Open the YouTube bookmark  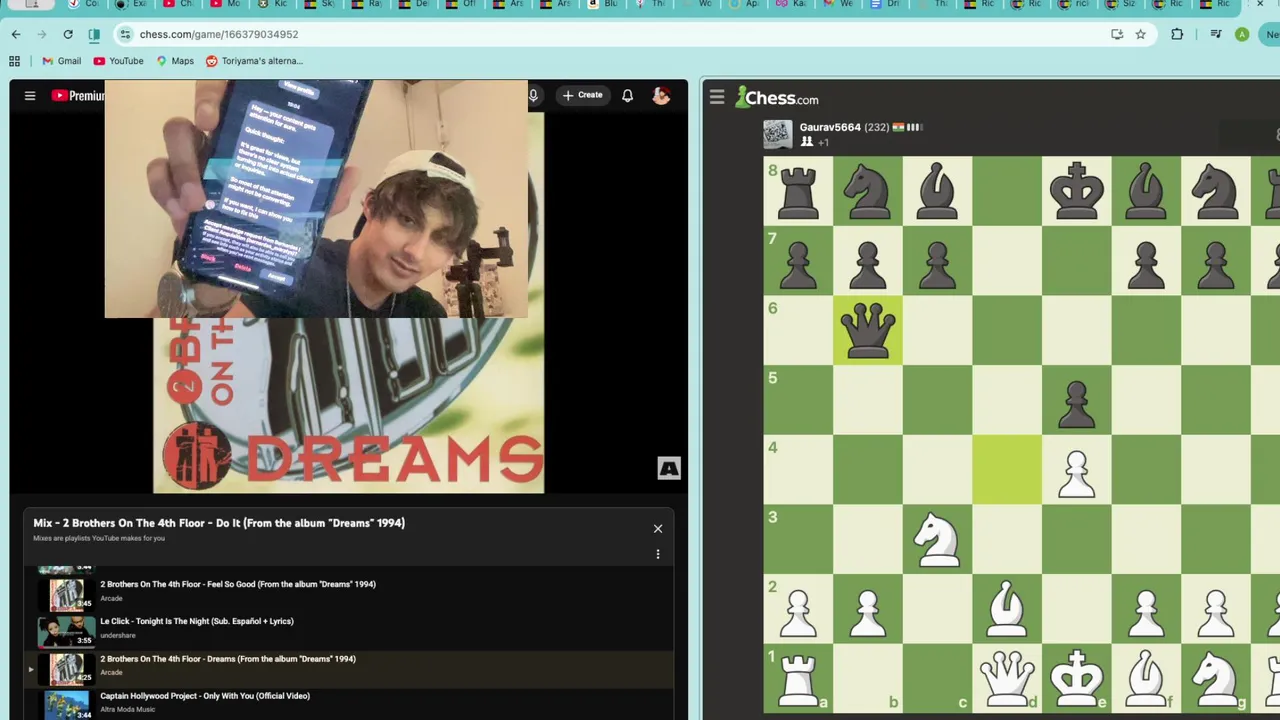pos(118,61)
